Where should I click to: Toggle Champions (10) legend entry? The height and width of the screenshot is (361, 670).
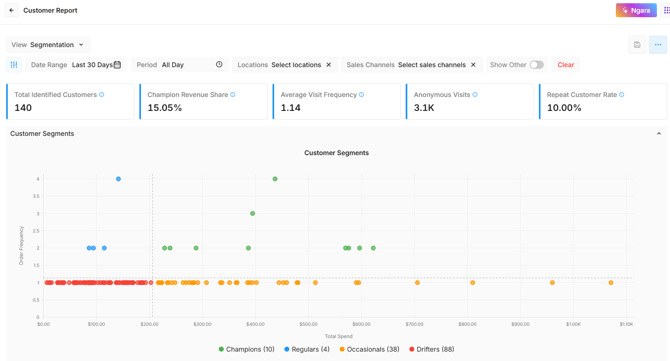click(247, 349)
